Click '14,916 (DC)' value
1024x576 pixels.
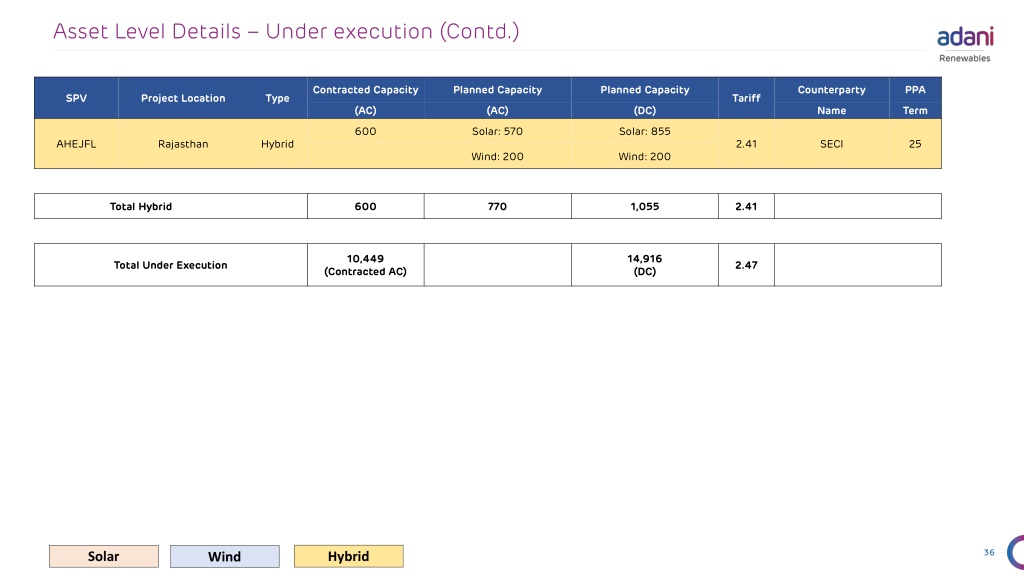pyautogui.click(x=645, y=265)
